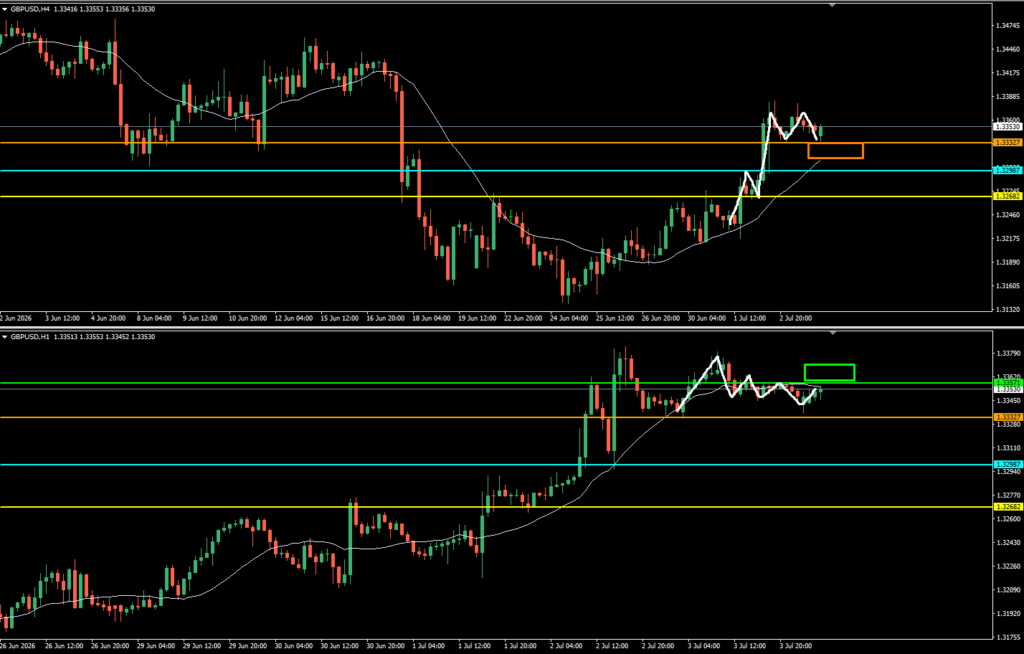Click the GBPUSD,H4 chart title text
Screen dimensions: 1024x654
pos(30,9)
